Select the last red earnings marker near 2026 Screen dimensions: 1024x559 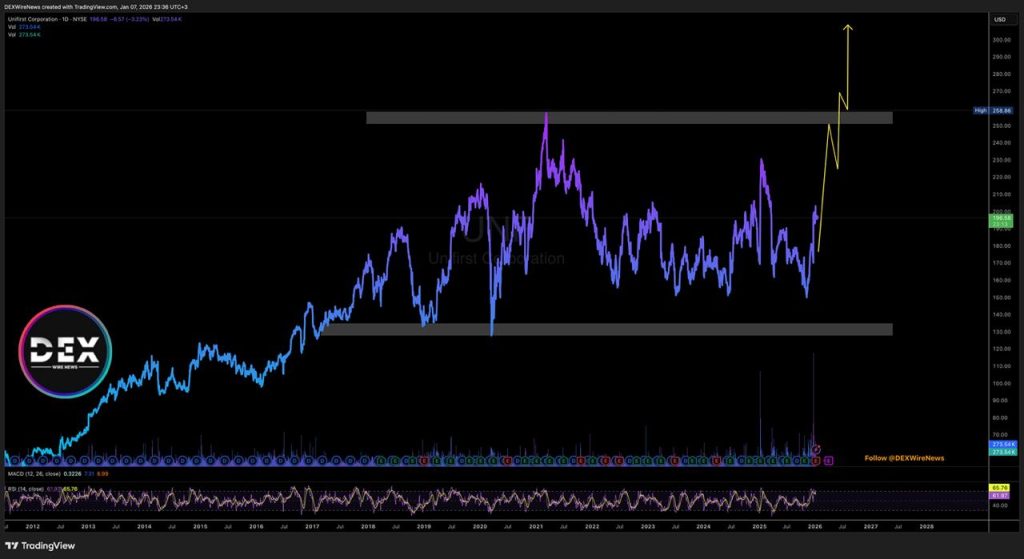click(x=817, y=459)
